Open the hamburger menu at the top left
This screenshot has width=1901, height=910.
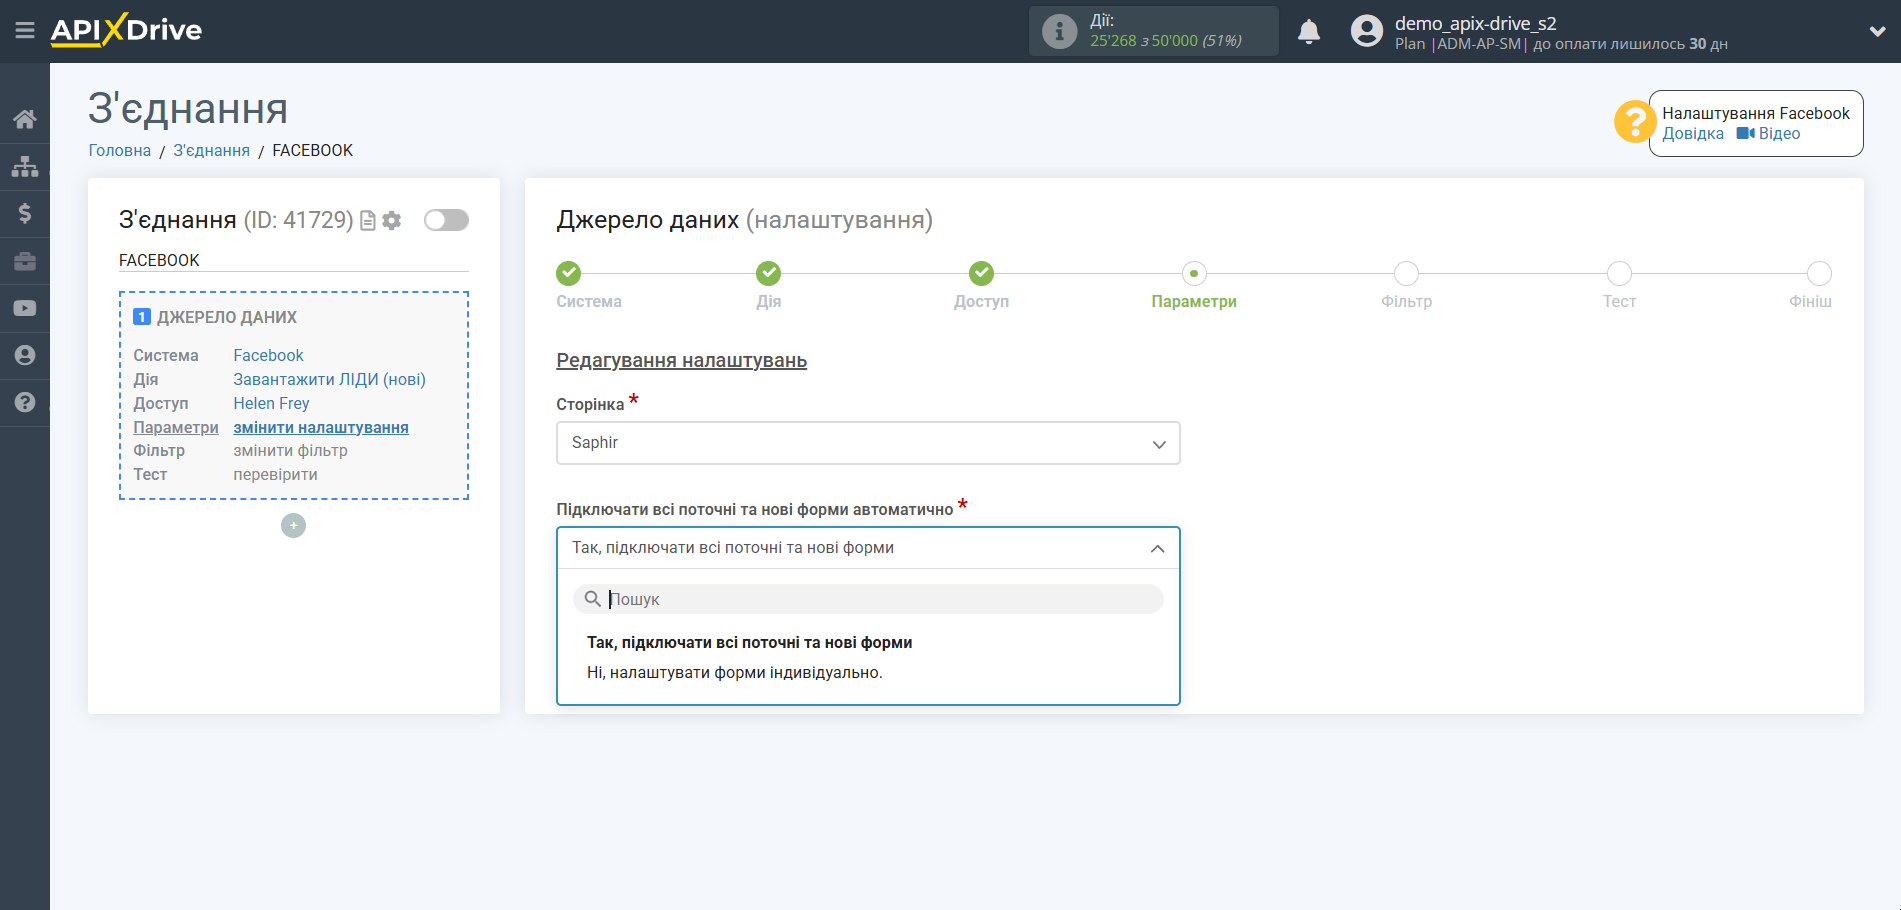(x=24, y=30)
